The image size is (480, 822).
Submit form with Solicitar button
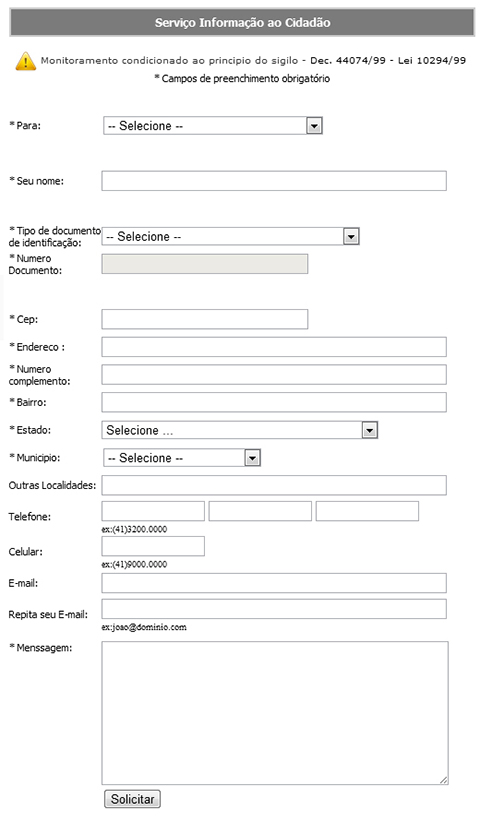pos(133,799)
